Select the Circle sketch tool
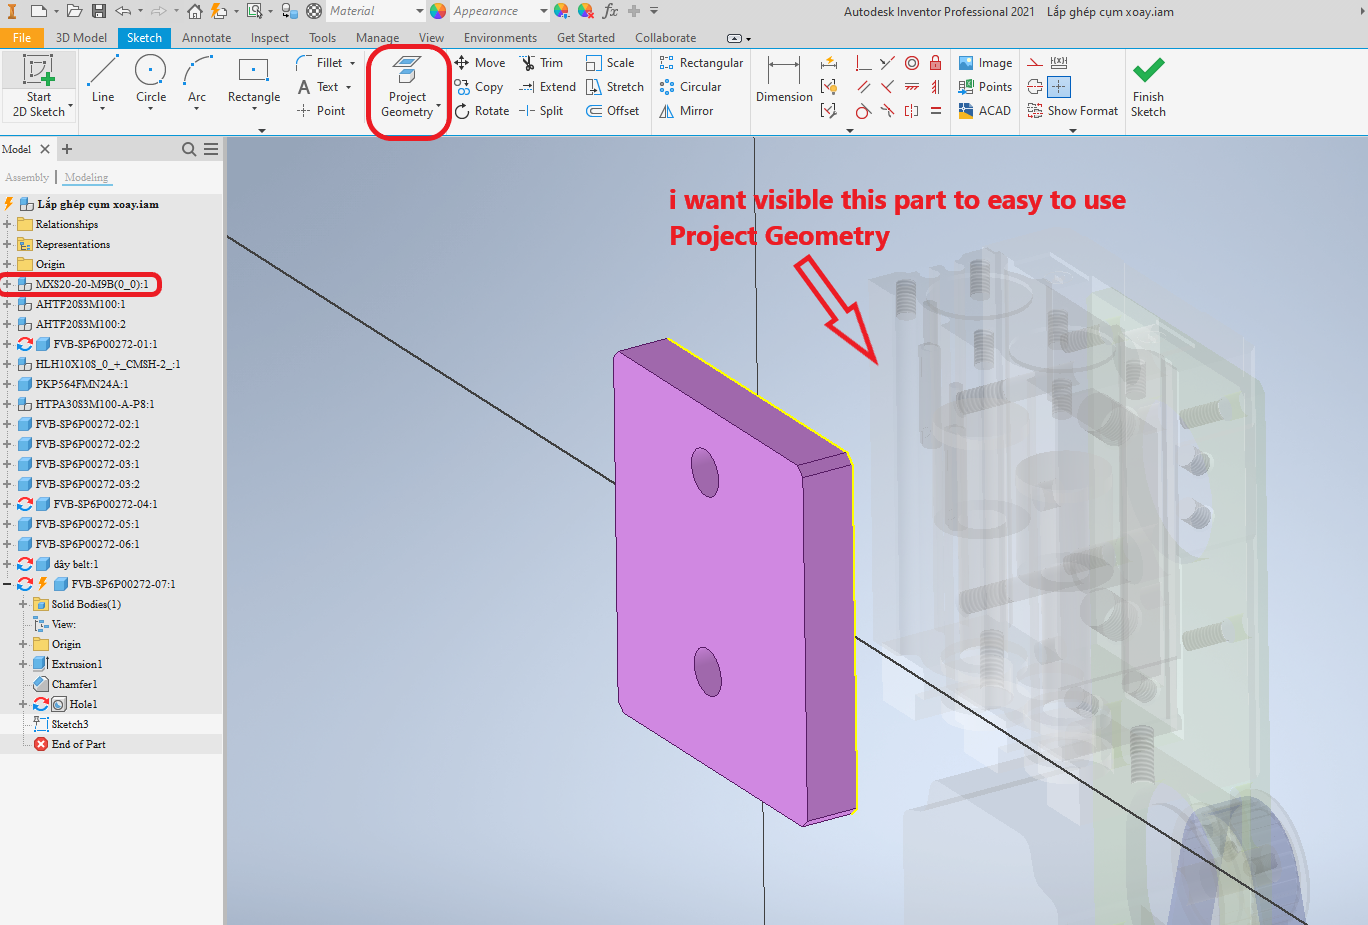 151,80
